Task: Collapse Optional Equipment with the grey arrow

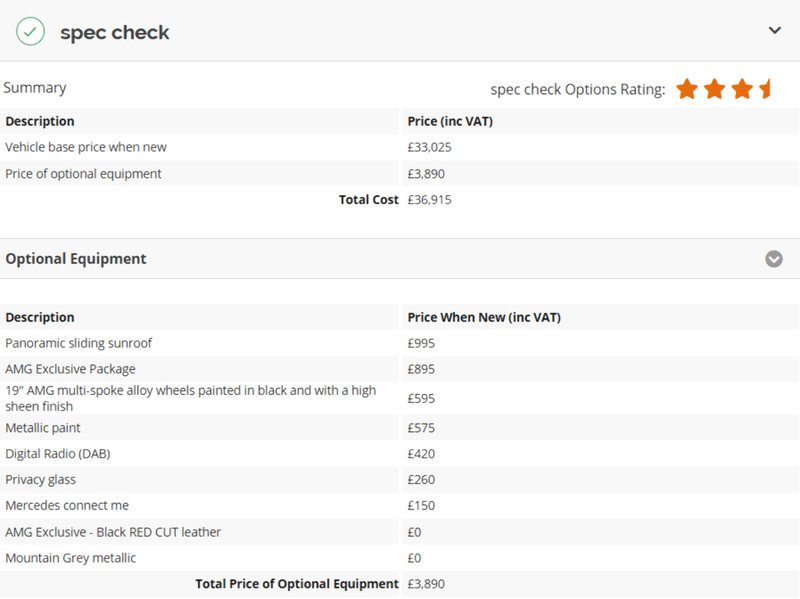Action: pyautogui.click(x=773, y=259)
